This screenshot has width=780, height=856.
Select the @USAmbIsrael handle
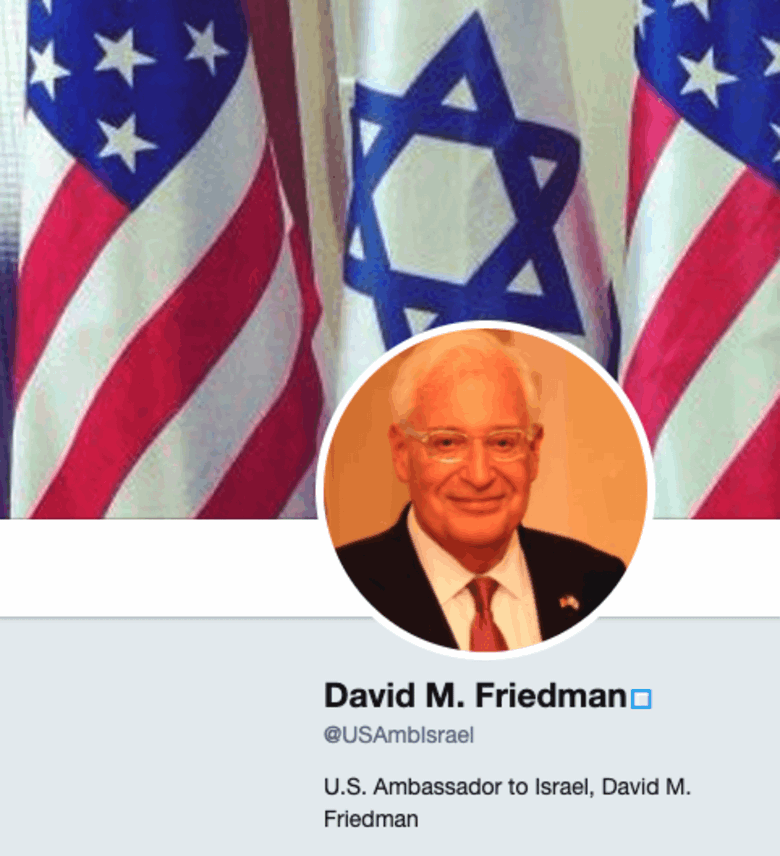(x=399, y=735)
